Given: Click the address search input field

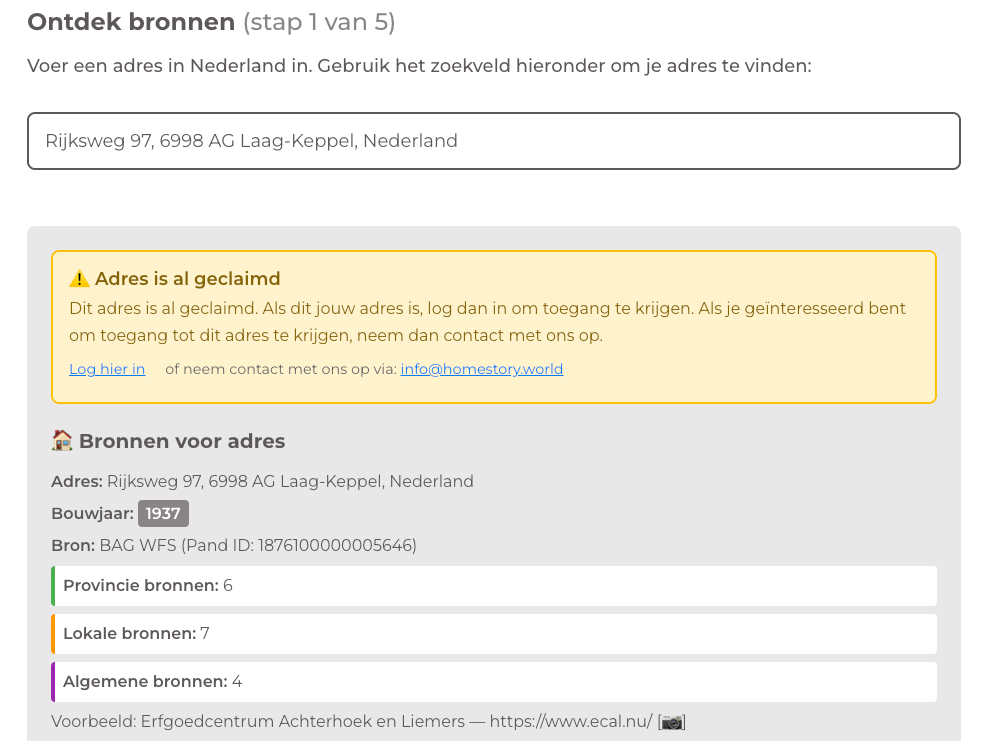Looking at the screenshot, I should click(493, 141).
